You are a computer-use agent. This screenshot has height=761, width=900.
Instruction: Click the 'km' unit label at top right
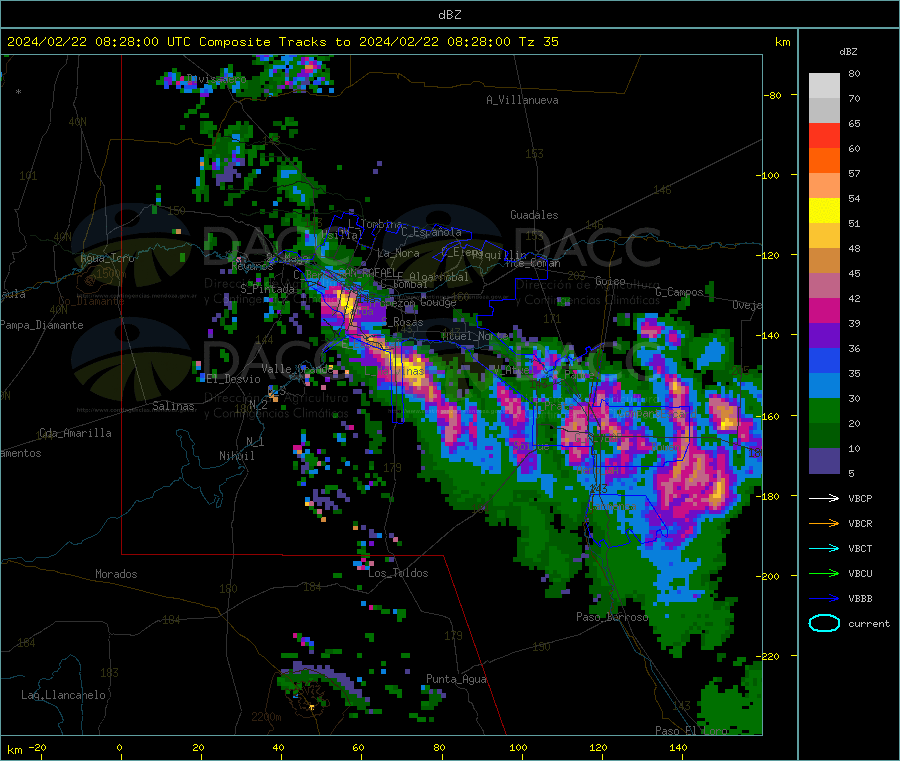coord(782,42)
